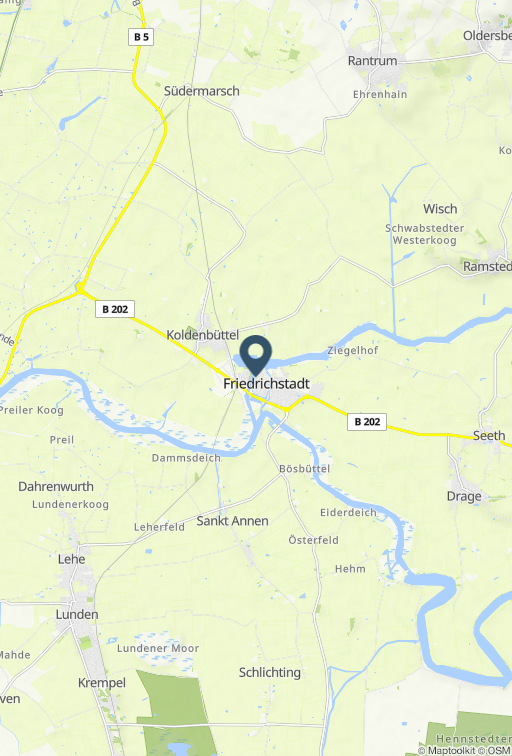Click the Seeth village label
Screen dimensions: 512x756
[489, 435]
